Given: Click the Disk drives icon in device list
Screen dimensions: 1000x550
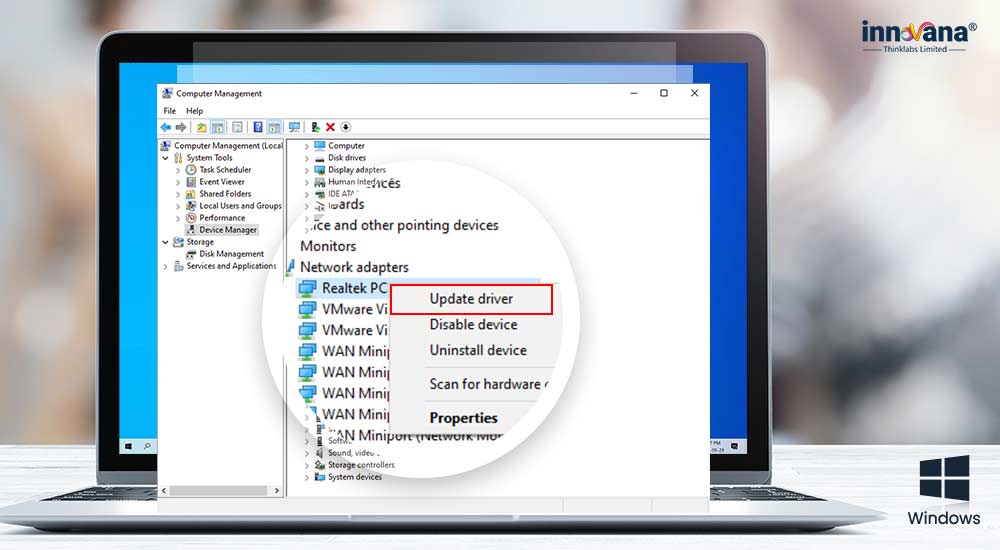Looking at the screenshot, I should pos(320,158).
